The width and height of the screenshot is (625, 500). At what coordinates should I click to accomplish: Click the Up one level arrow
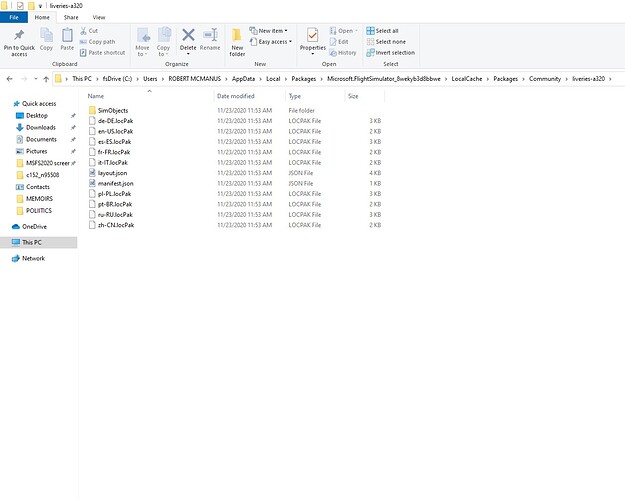point(46,79)
